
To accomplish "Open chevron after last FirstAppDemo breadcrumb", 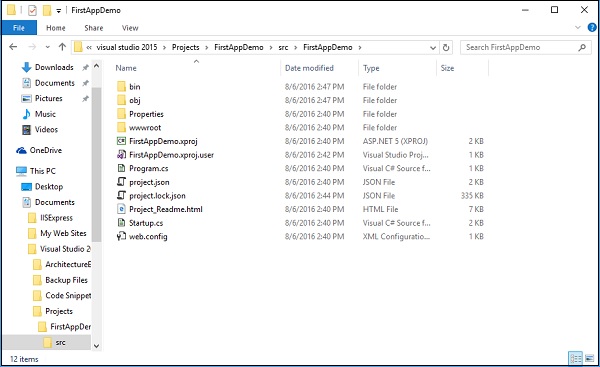I will (x=360, y=47).
